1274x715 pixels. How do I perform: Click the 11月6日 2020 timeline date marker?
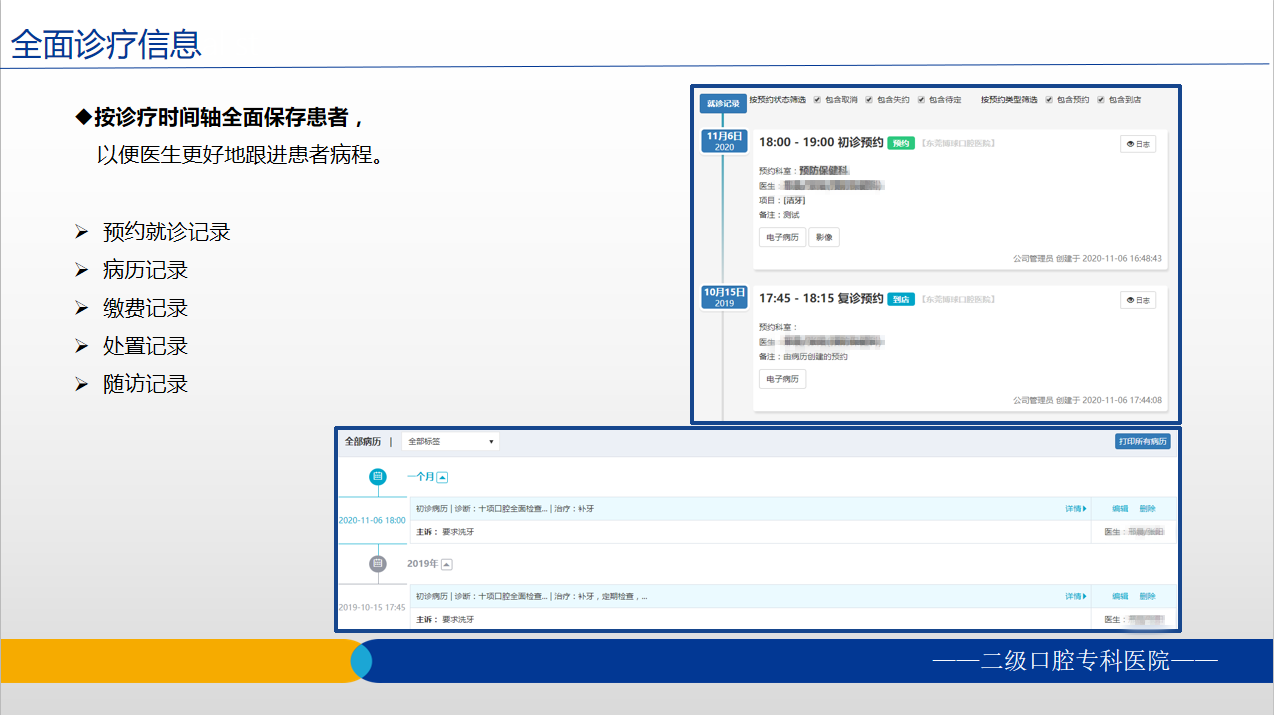(x=723, y=141)
